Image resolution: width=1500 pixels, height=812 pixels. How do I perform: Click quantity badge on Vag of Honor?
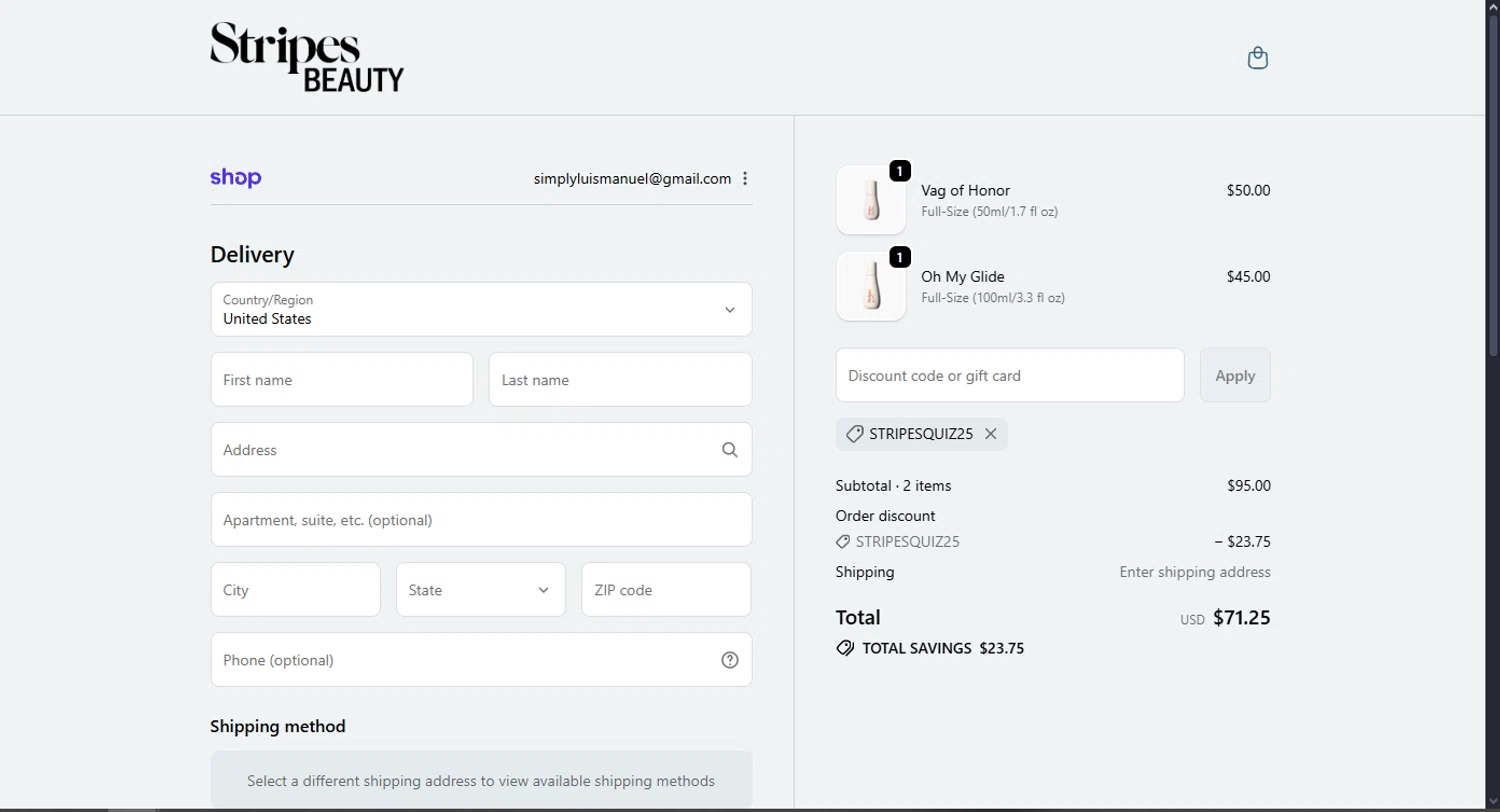(900, 171)
